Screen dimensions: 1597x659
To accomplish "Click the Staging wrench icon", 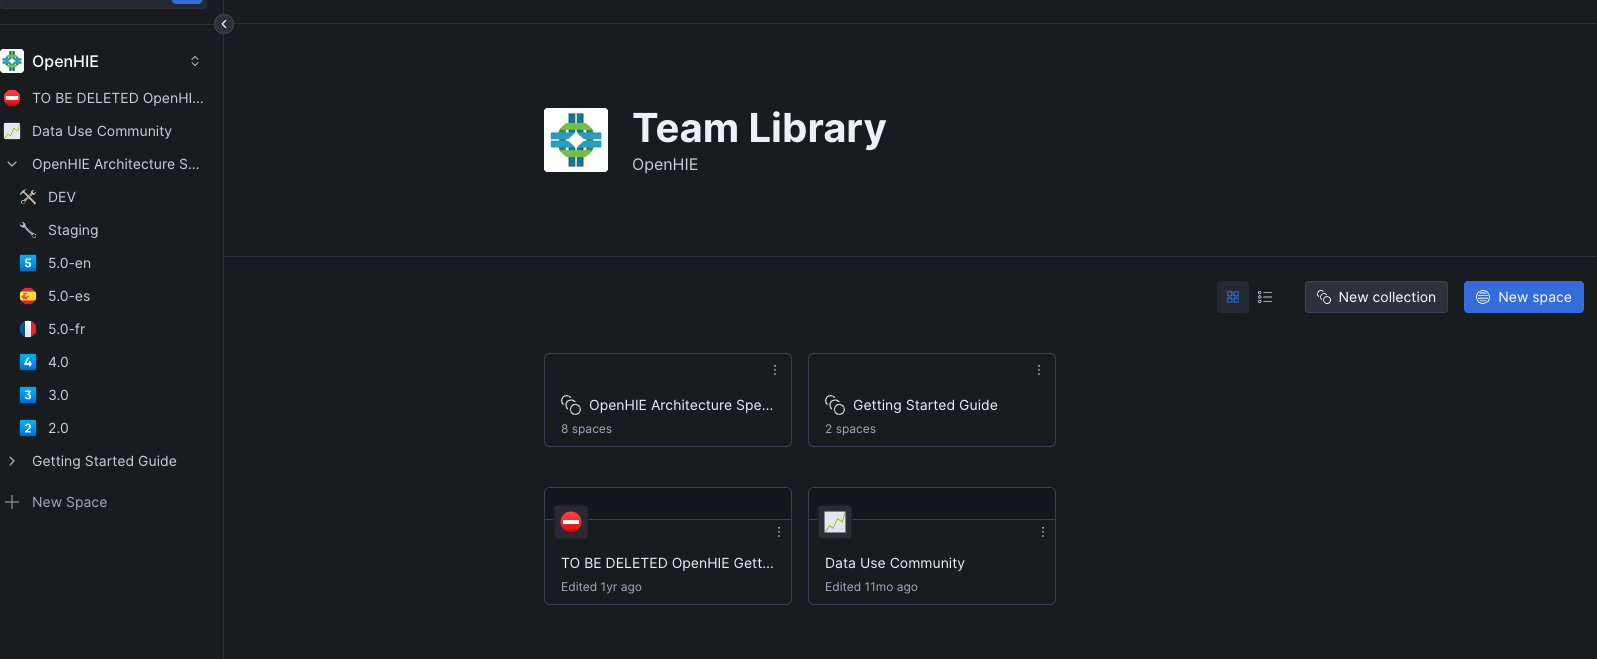I will point(28,230).
